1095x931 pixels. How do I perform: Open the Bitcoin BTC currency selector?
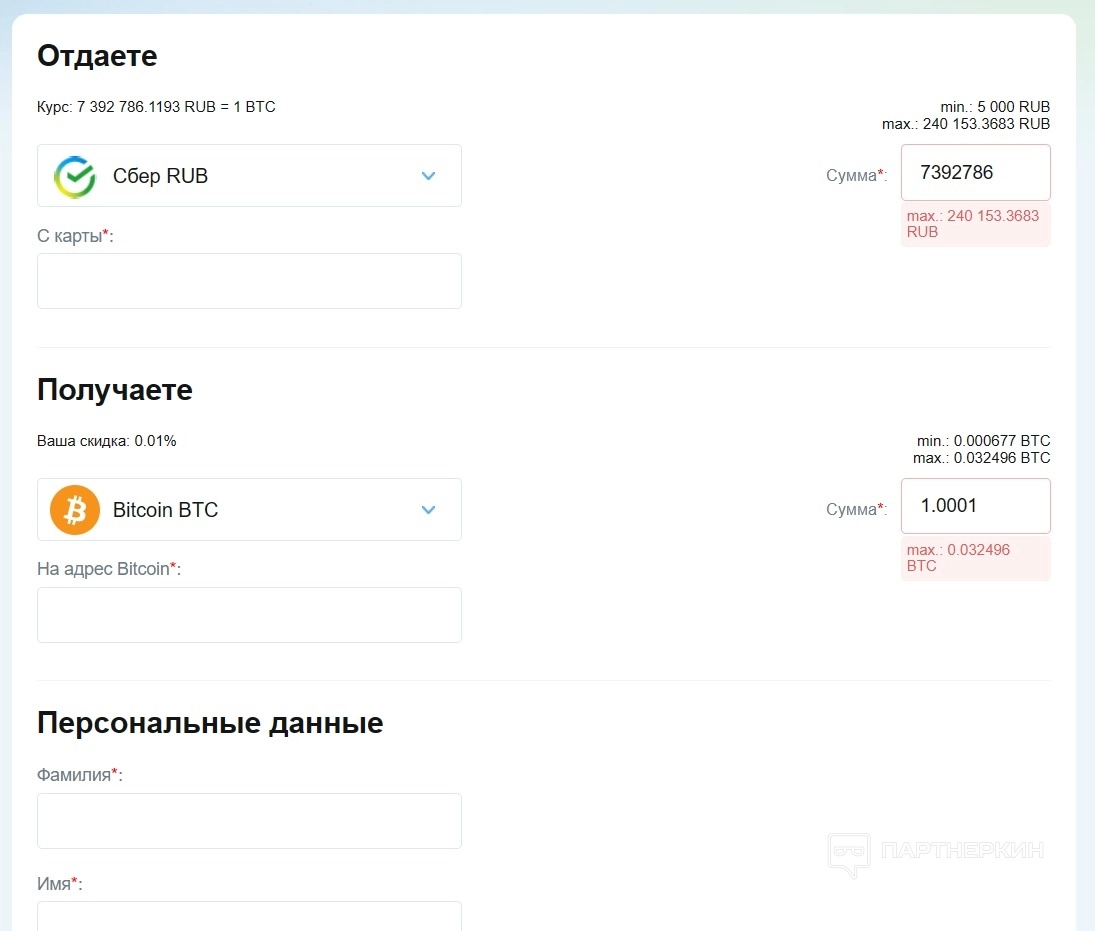249,509
